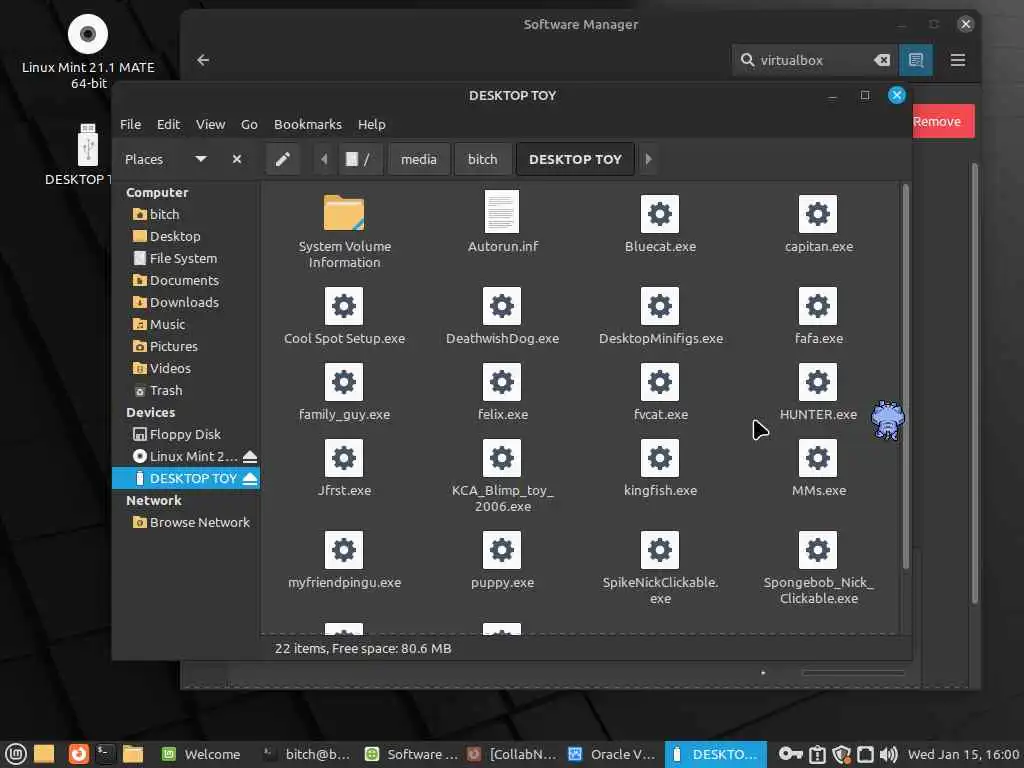Select capitan.exe file icon
This screenshot has width=1024, height=768.
click(818, 214)
